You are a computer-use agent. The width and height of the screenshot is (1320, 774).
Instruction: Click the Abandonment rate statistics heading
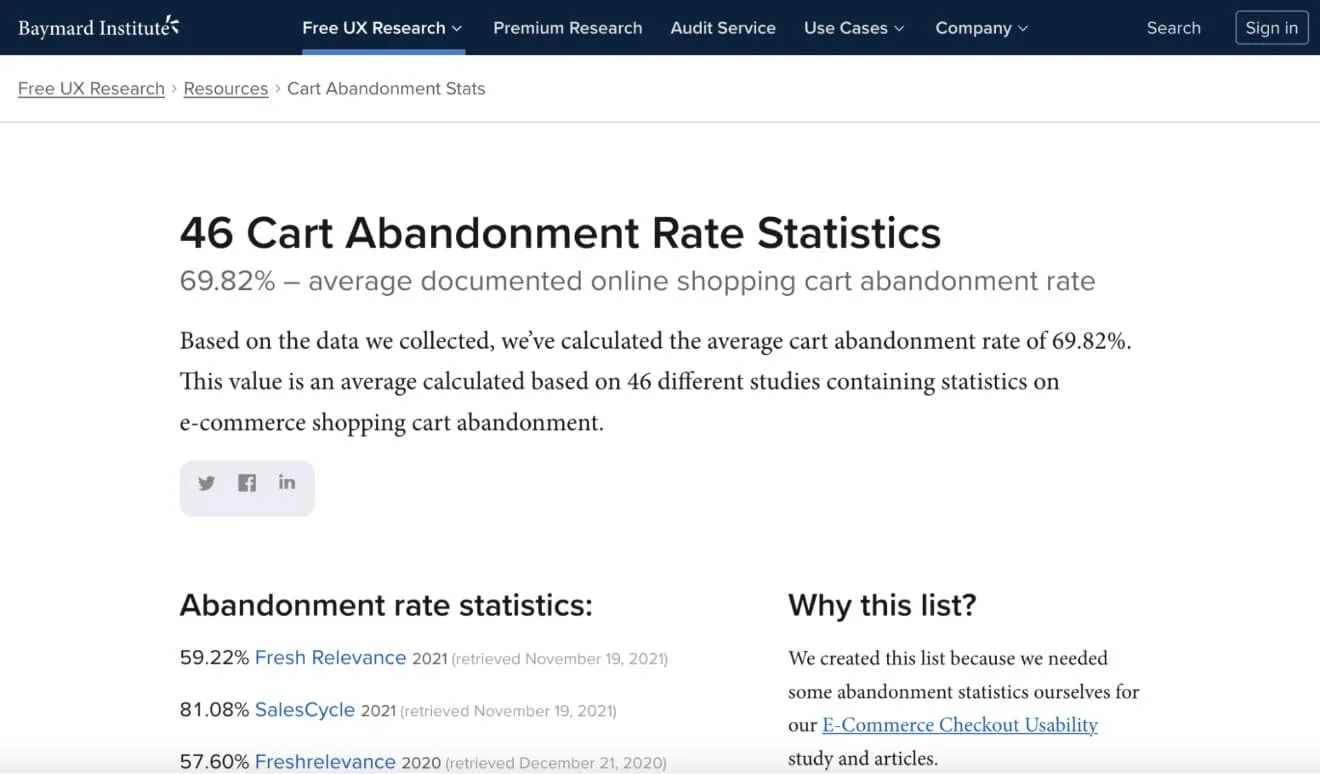coord(386,605)
